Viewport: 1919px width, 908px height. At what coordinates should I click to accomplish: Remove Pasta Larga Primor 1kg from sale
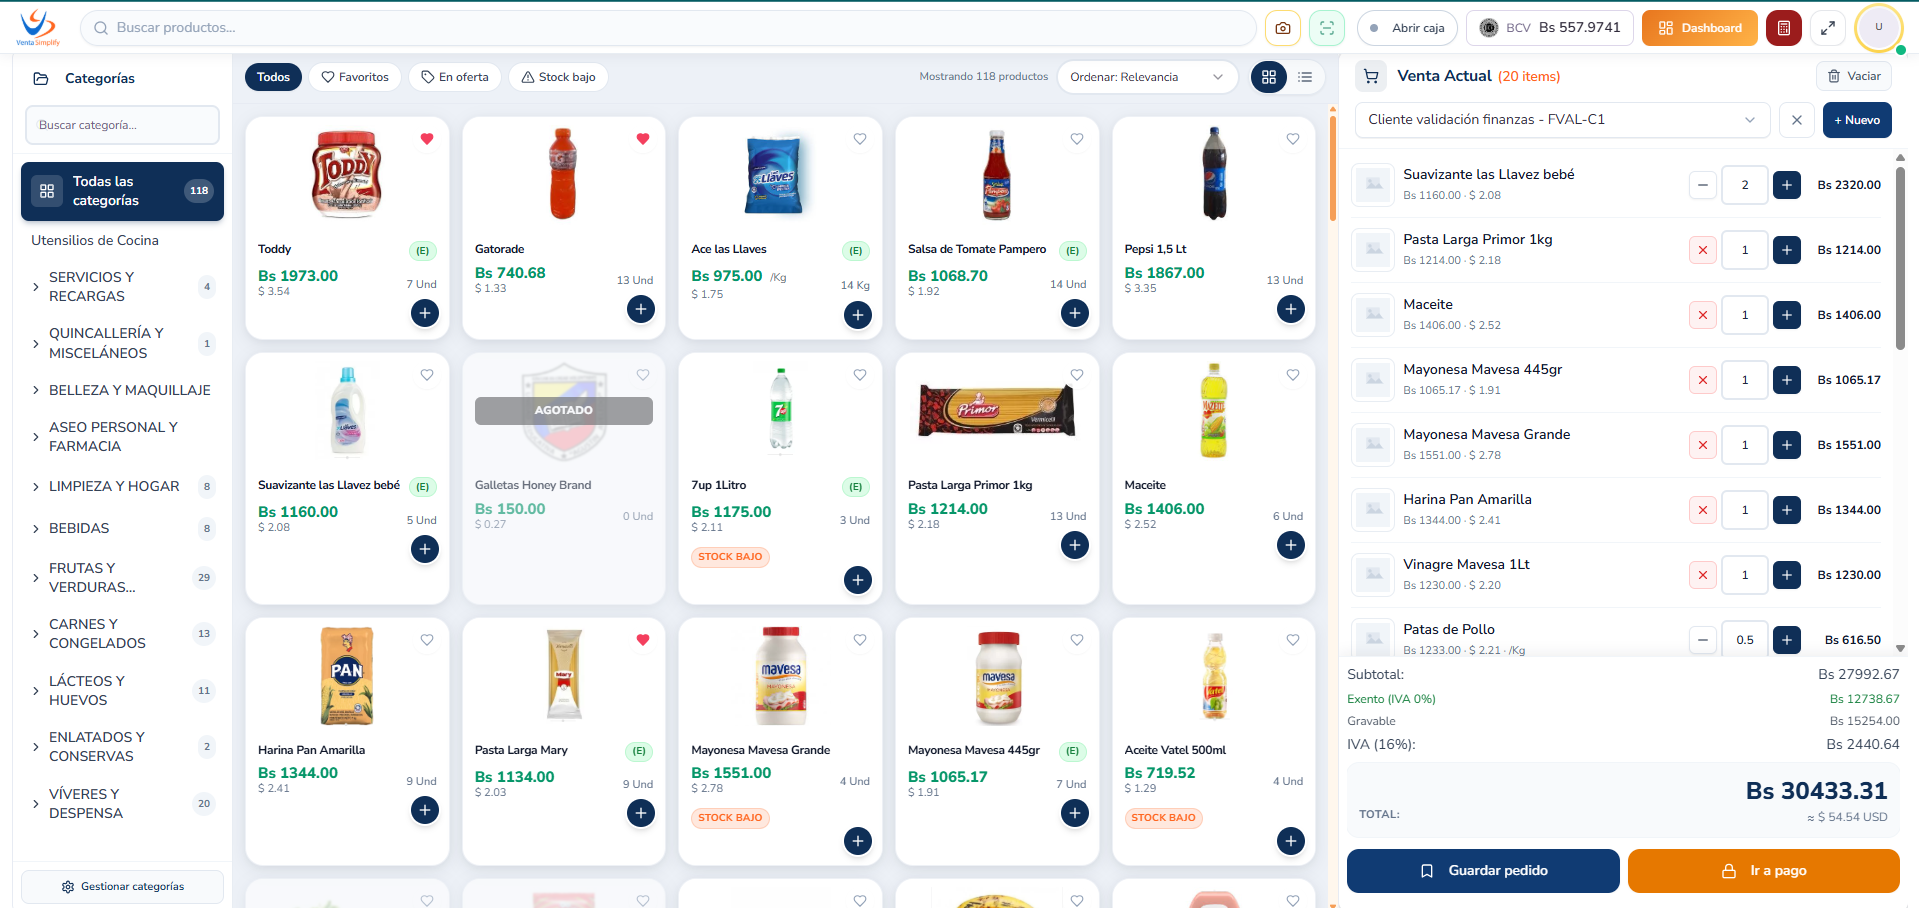[x=1703, y=250]
